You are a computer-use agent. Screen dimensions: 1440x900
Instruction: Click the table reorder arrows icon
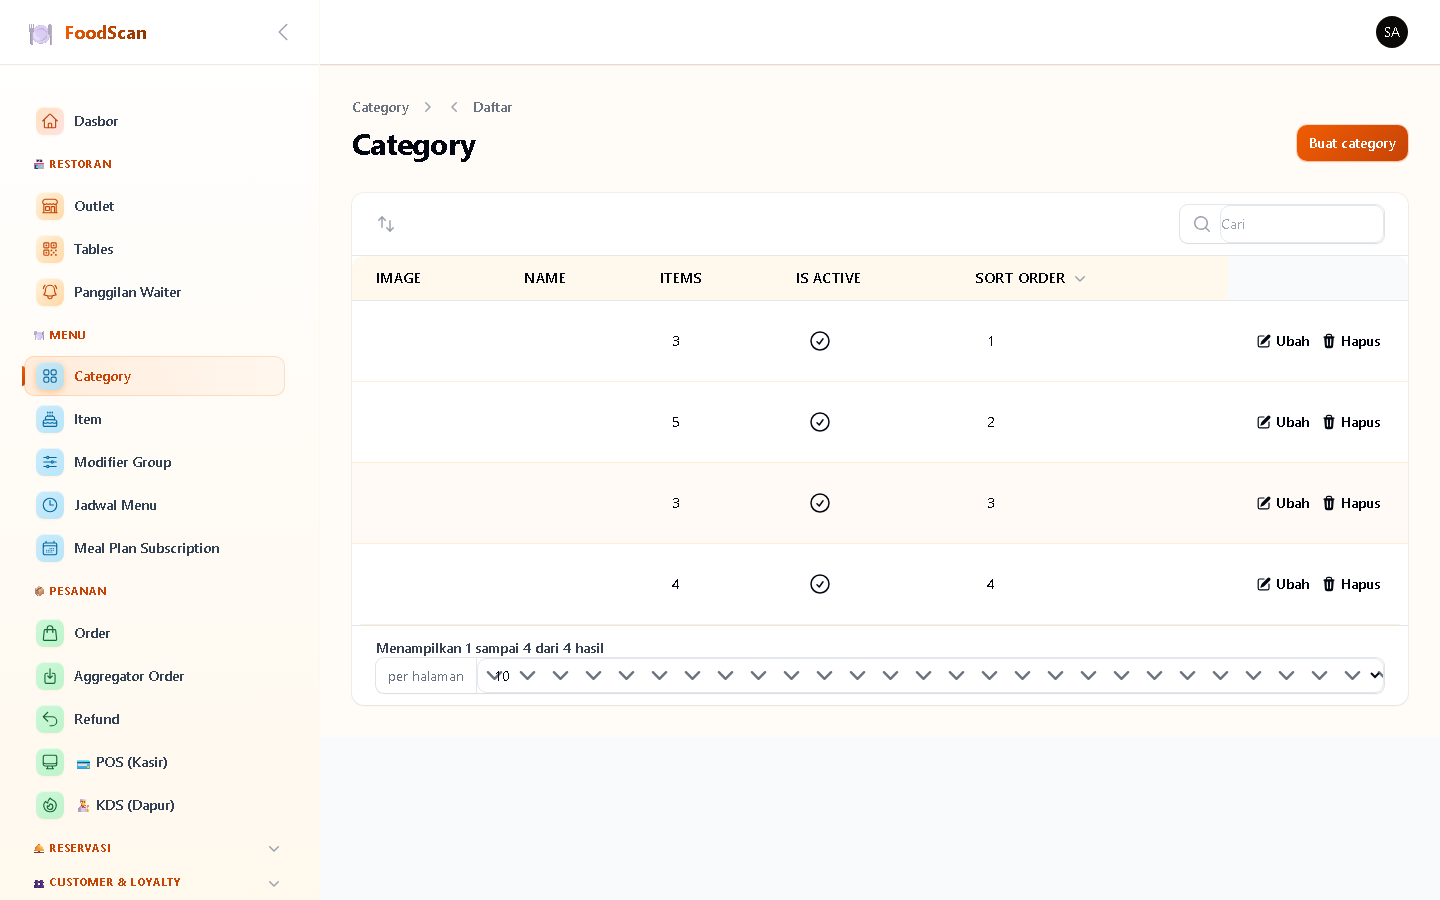coord(386,224)
